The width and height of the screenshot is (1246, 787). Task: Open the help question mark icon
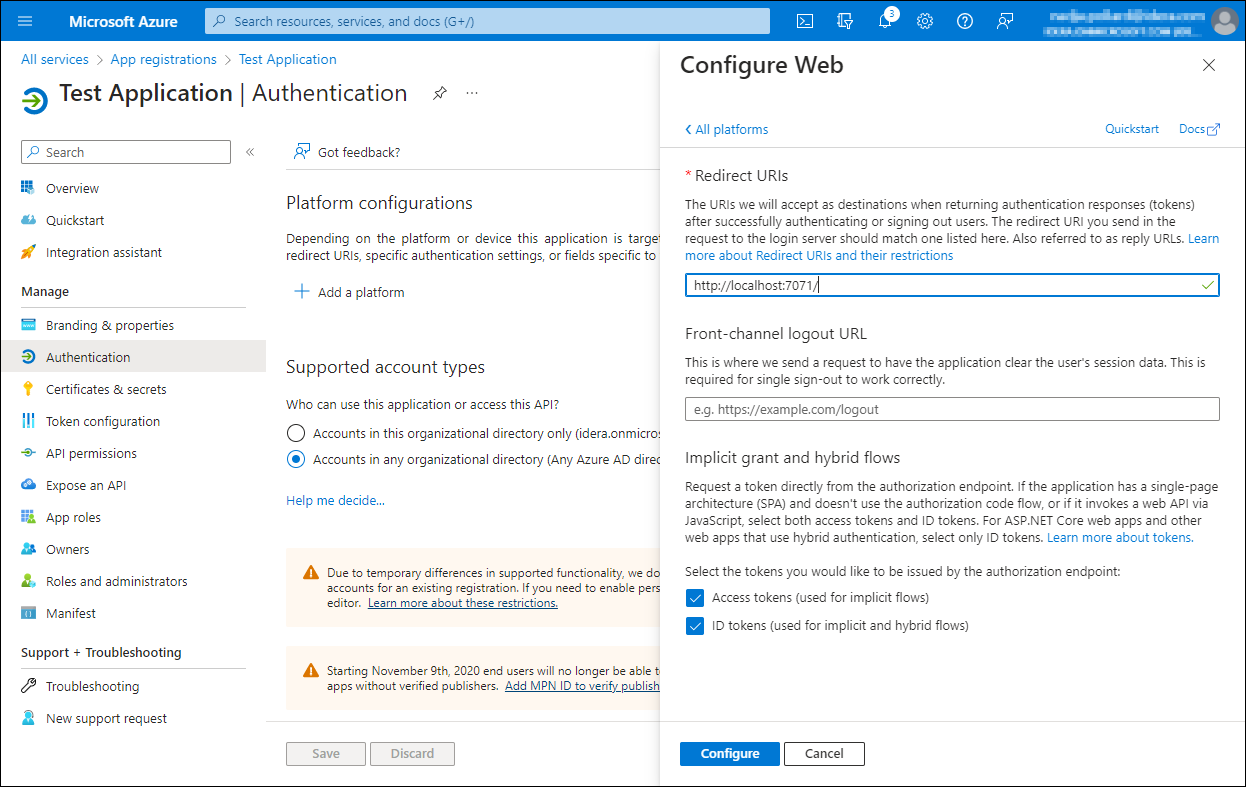pyautogui.click(x=965, y=21)
